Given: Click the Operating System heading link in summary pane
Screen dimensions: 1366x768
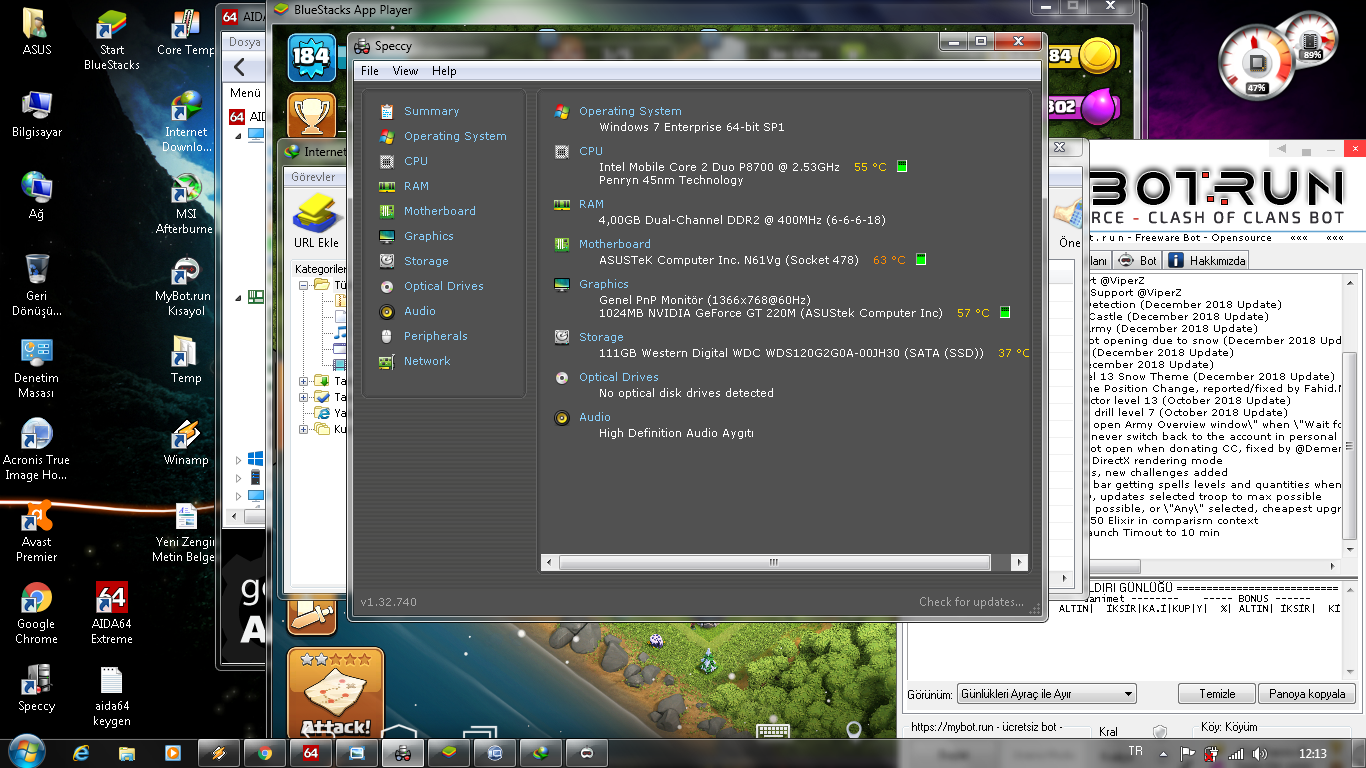Looking at the screenshot, I should 630,111.
